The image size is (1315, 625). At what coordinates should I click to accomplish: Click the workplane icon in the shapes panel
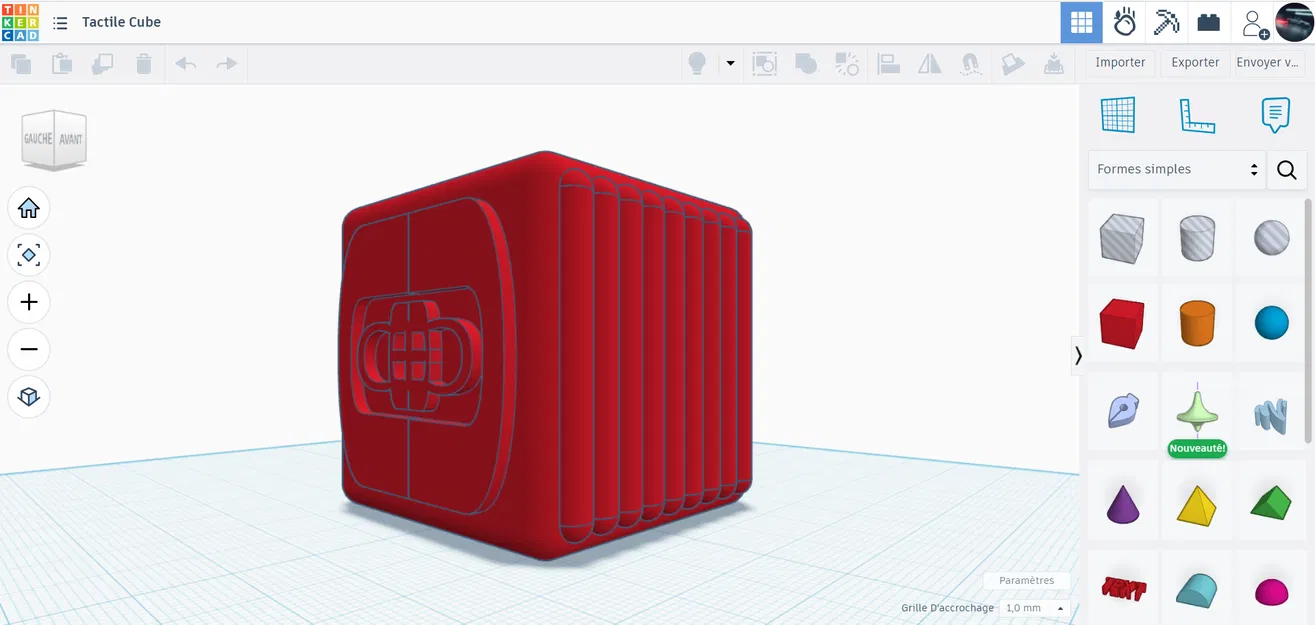1119,114
